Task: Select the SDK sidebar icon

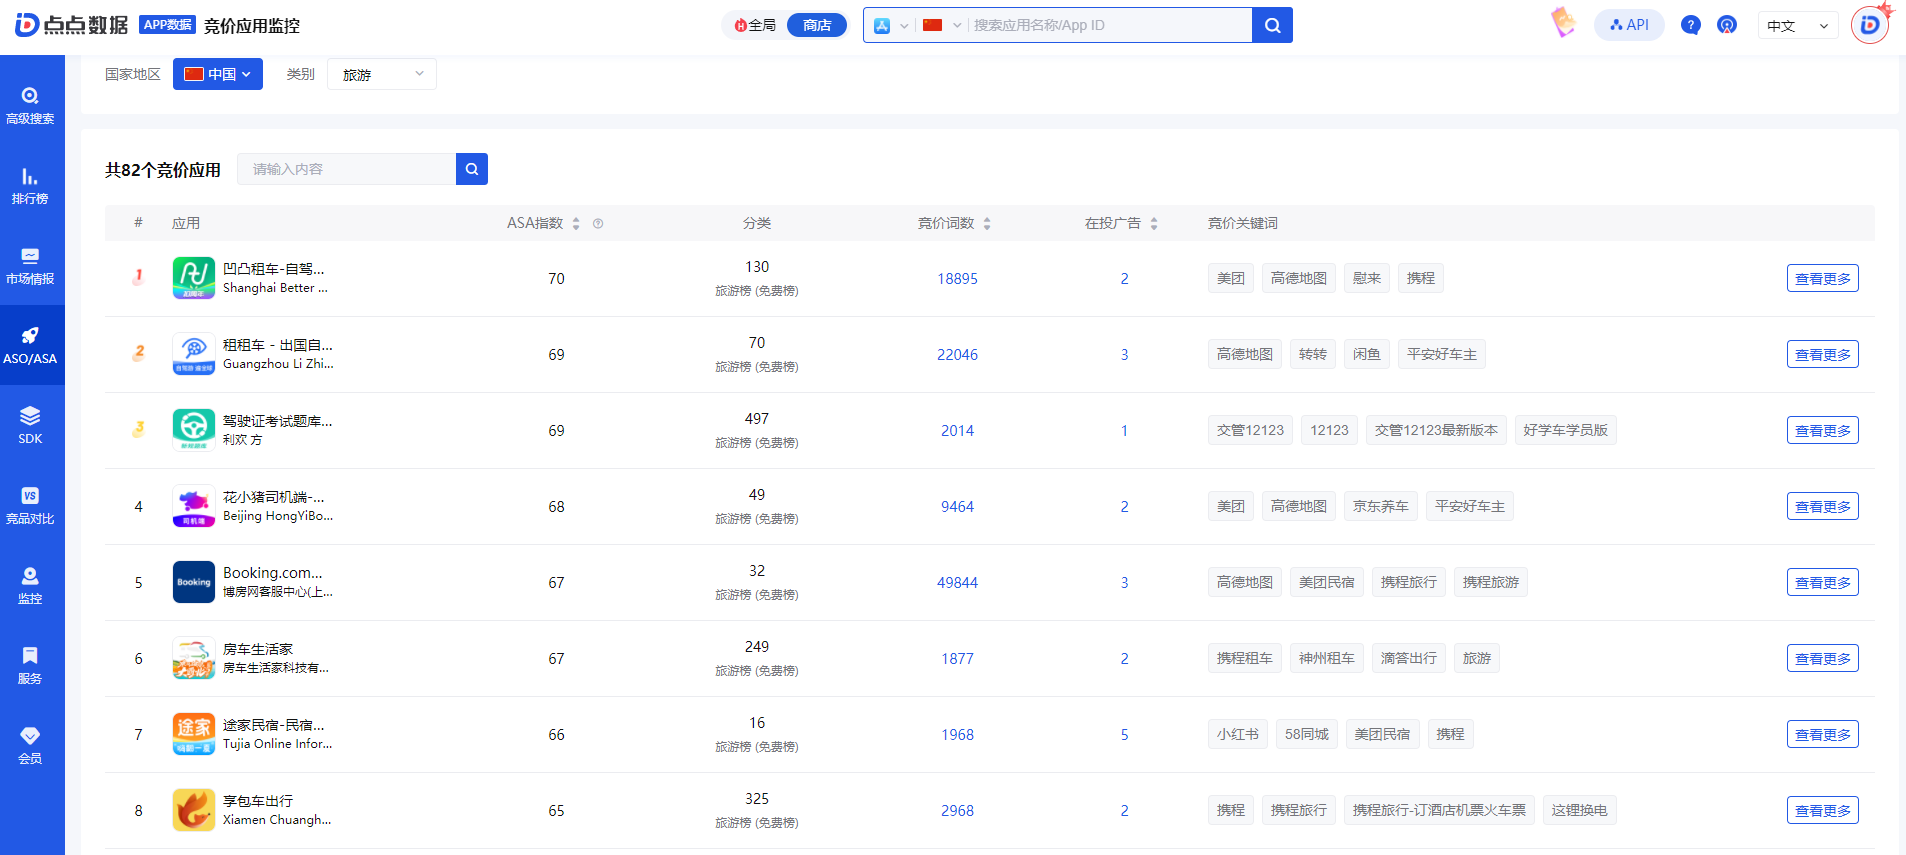Action: (30, 425)
